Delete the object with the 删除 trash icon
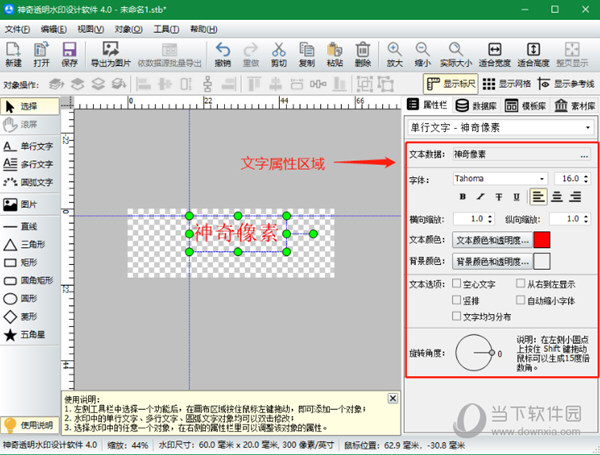Image resolution: width=600 pixels, height=455 pixels. pos(362,54)
